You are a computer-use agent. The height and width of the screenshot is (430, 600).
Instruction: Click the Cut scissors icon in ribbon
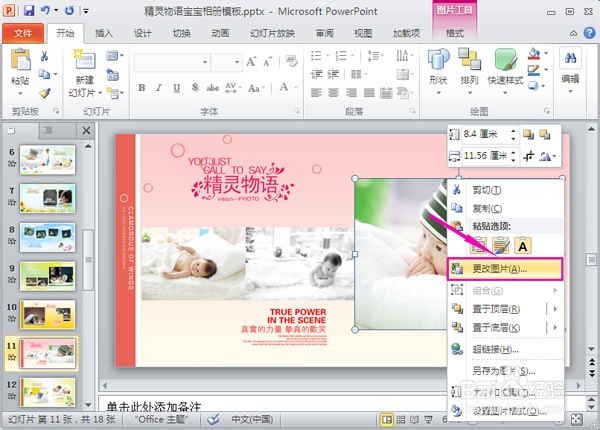click(44, 56)
